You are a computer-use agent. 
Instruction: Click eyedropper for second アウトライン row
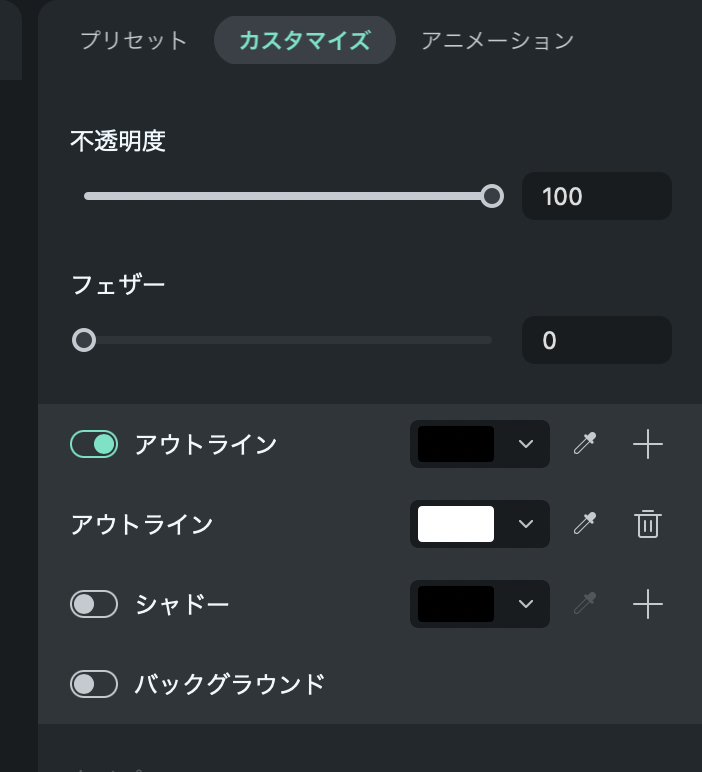point(585,524)
